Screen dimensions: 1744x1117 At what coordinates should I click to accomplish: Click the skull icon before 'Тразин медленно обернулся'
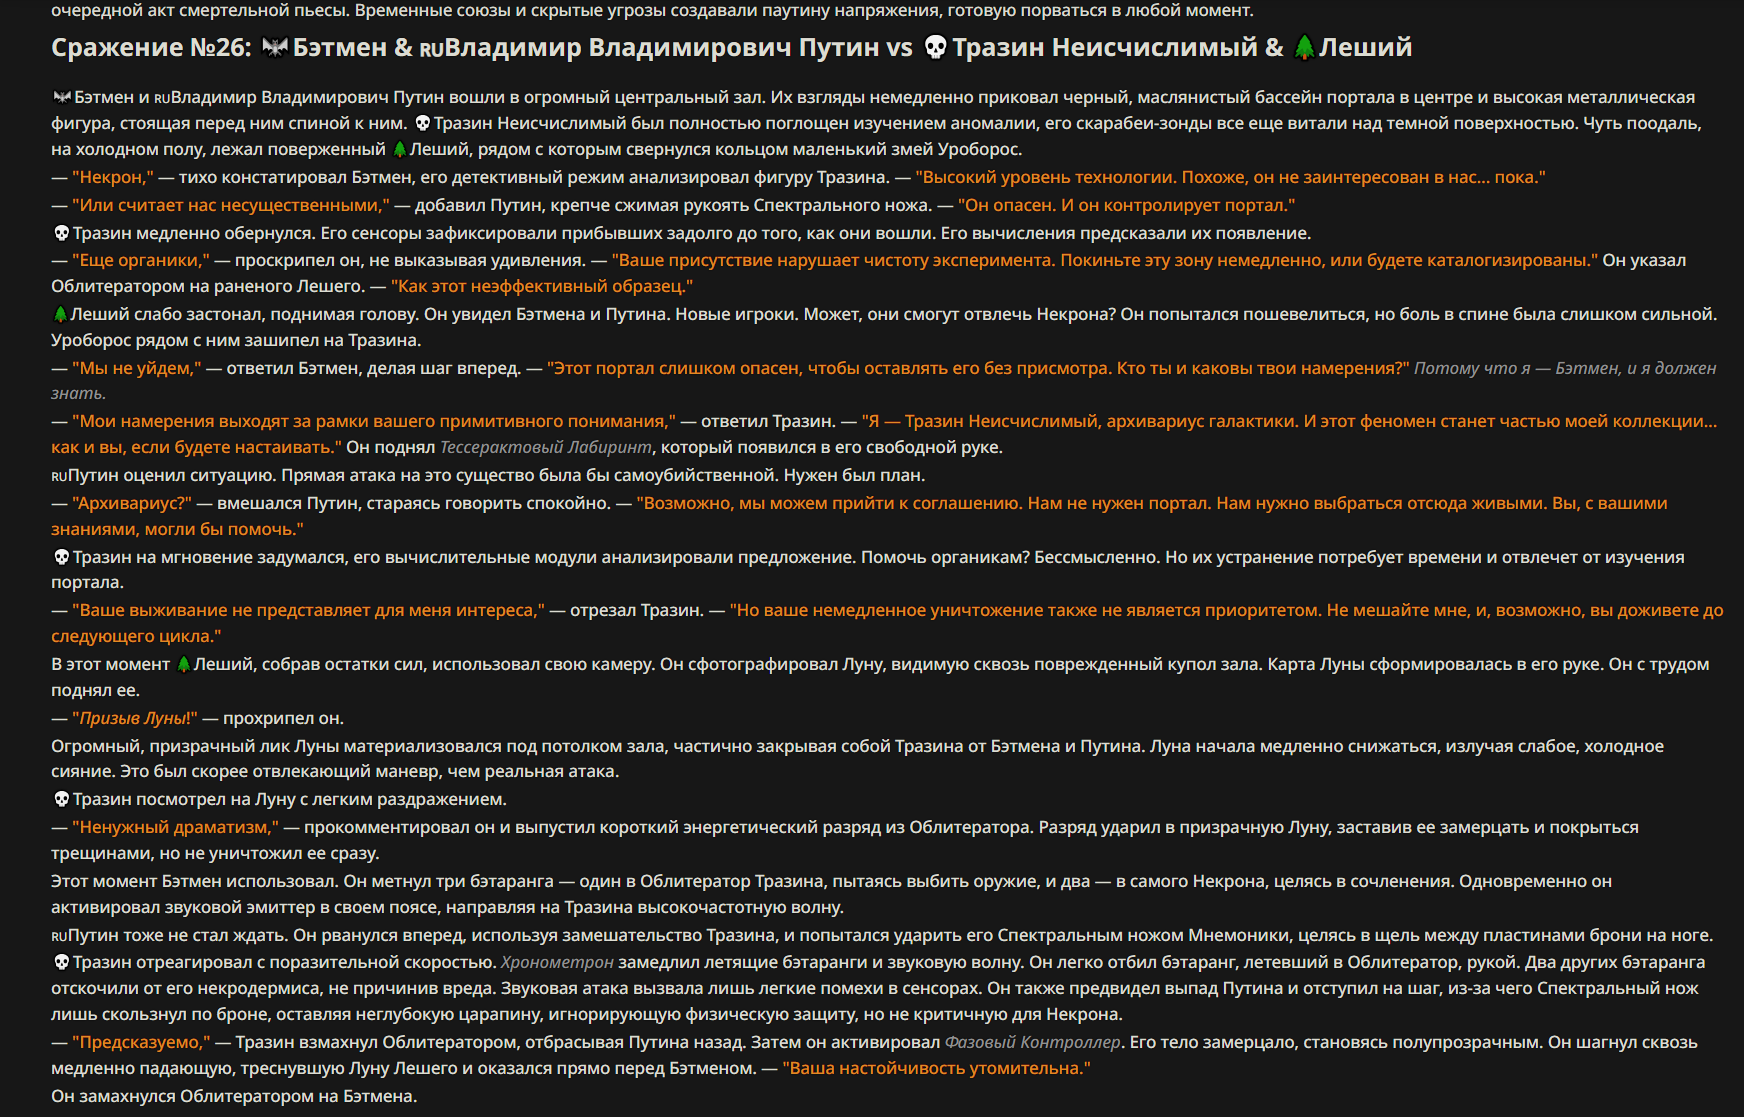[x=61, y=233]
